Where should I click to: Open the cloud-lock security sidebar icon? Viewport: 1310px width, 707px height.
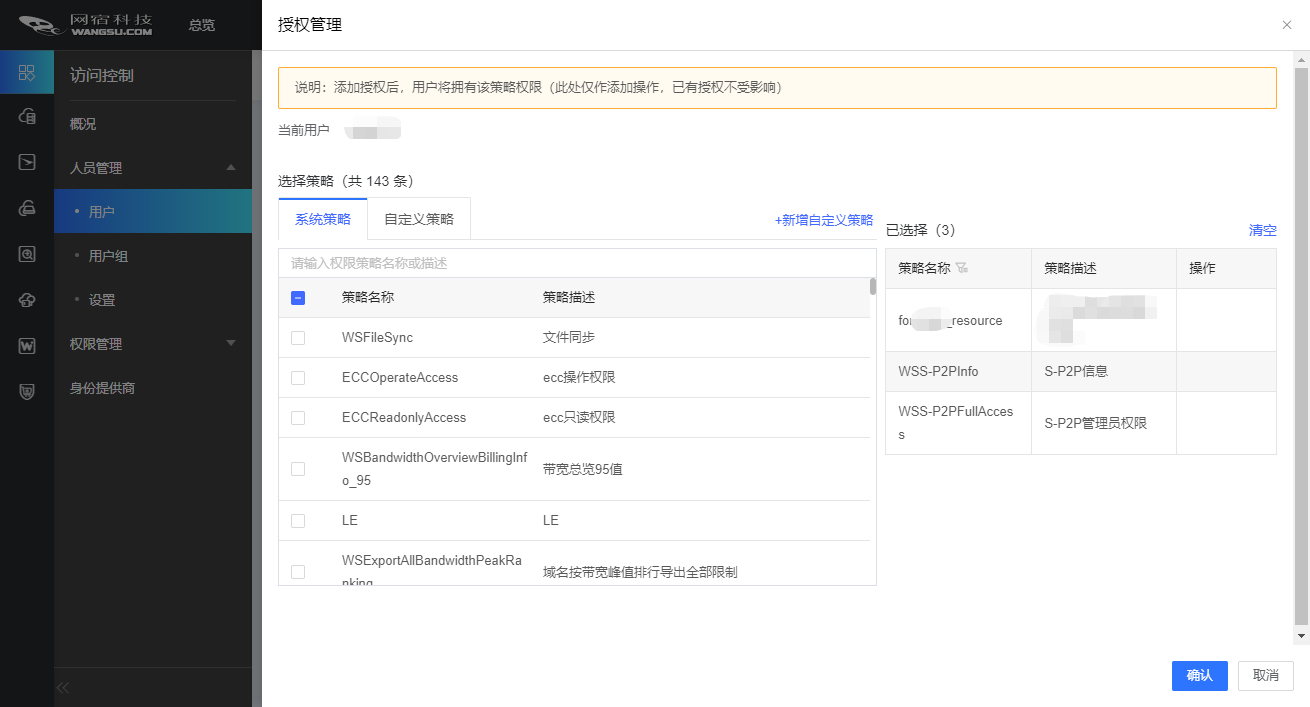[27, 300]
